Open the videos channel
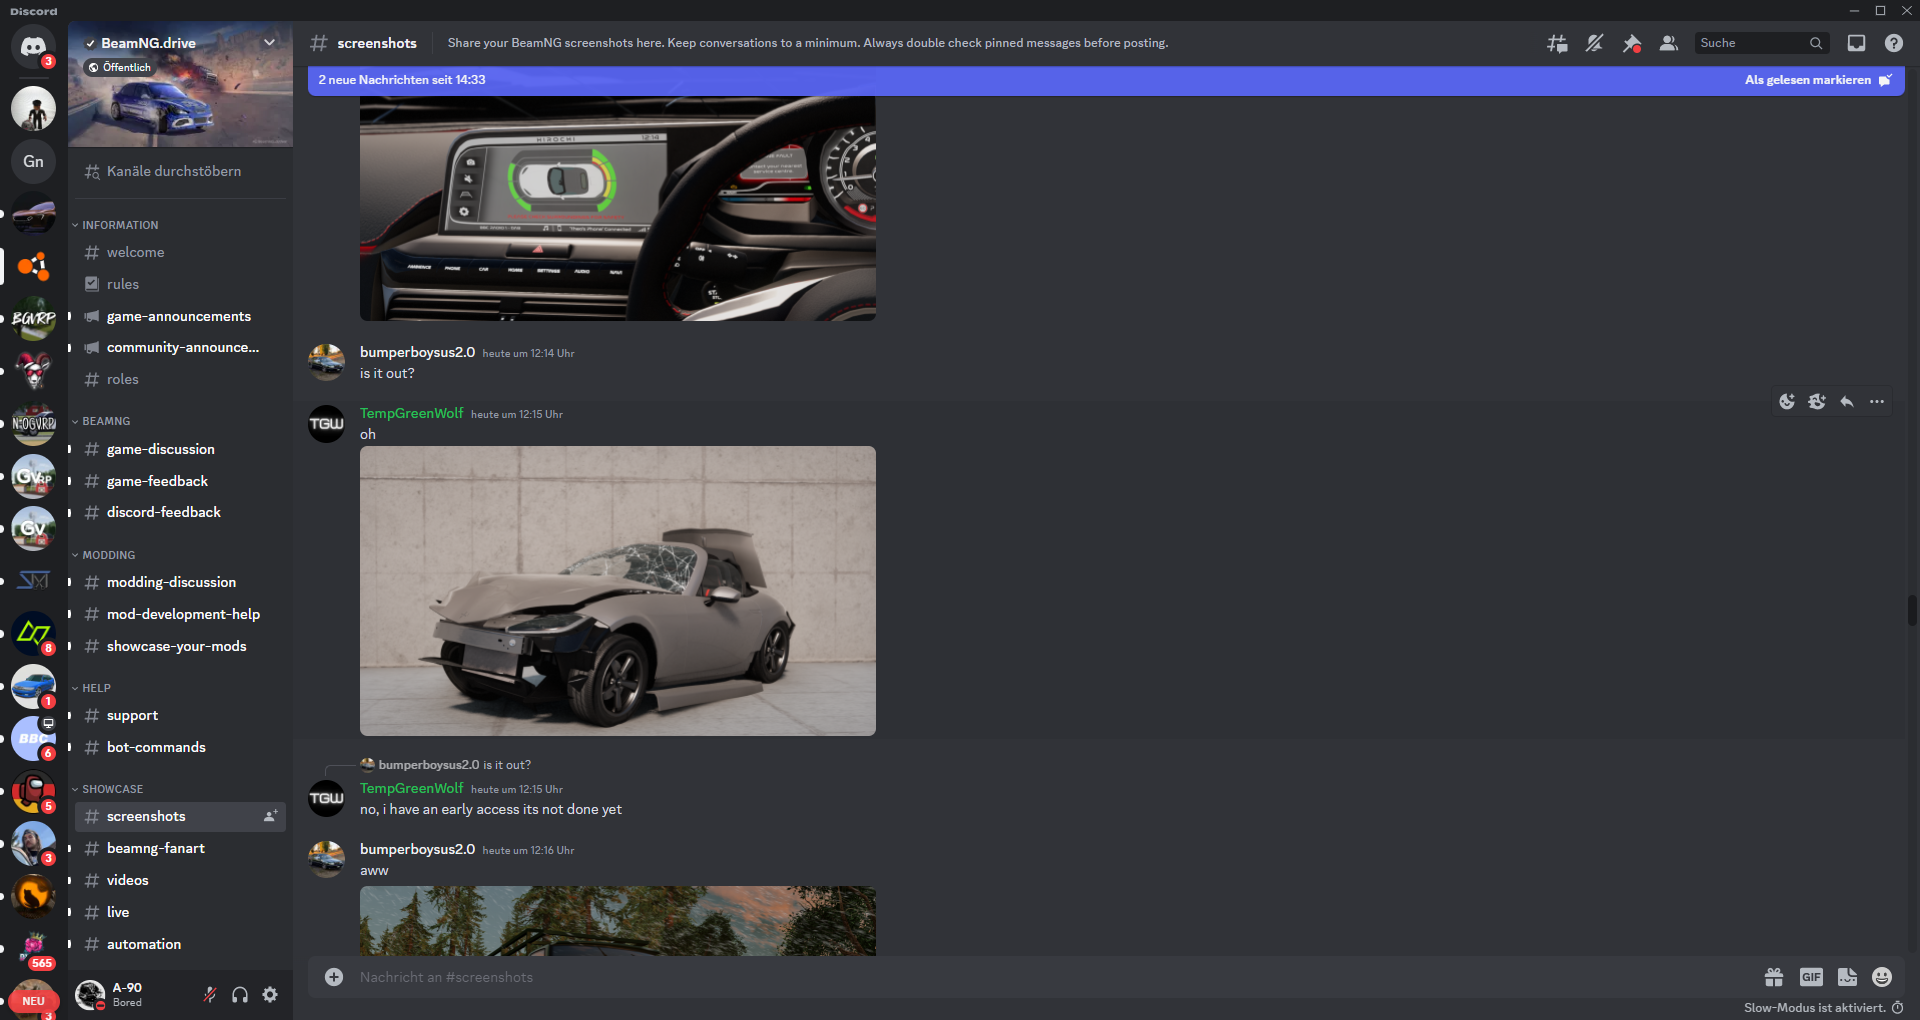This screenshot has width=1920, height=1020. point(180,880)
